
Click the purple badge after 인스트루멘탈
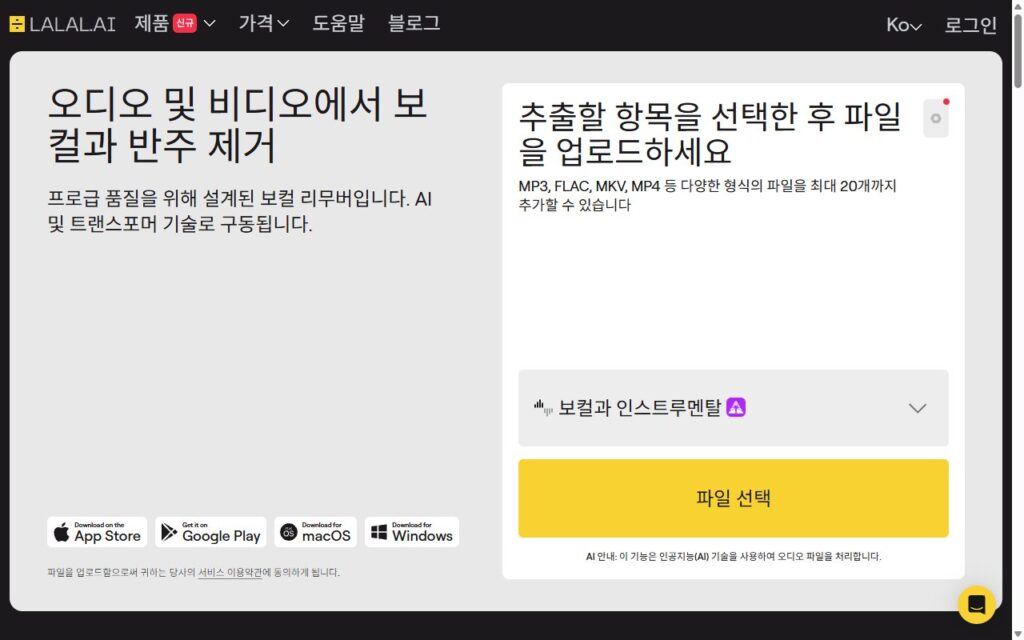pos(736,408)
